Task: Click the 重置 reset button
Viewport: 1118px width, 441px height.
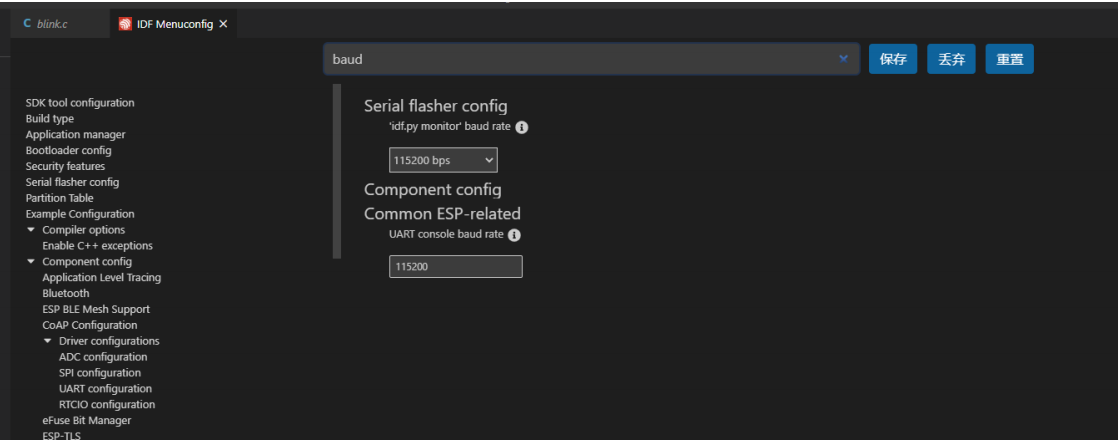Action: click(1010, 59)
